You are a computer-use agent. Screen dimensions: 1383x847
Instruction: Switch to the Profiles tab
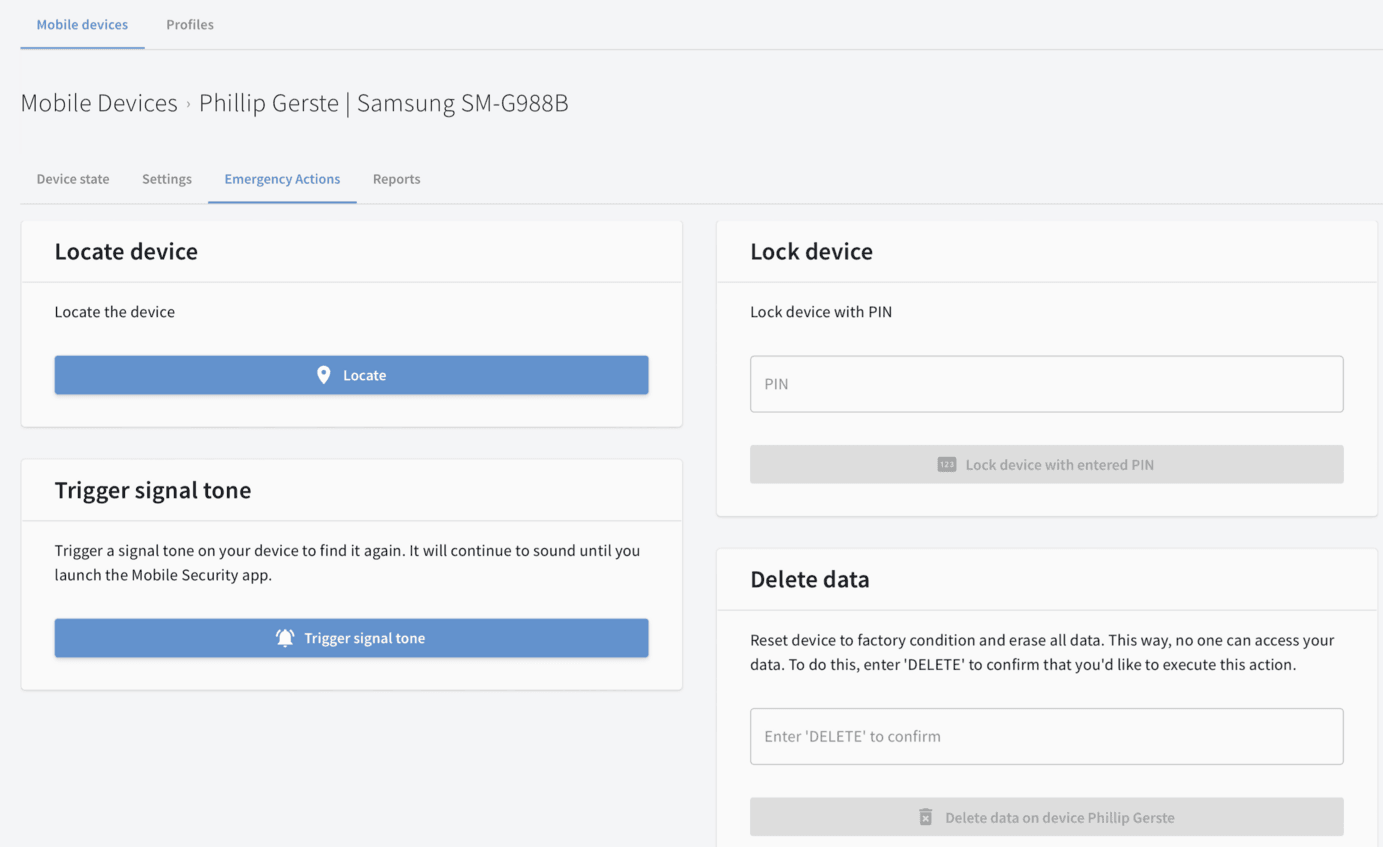tap(190, 24)
